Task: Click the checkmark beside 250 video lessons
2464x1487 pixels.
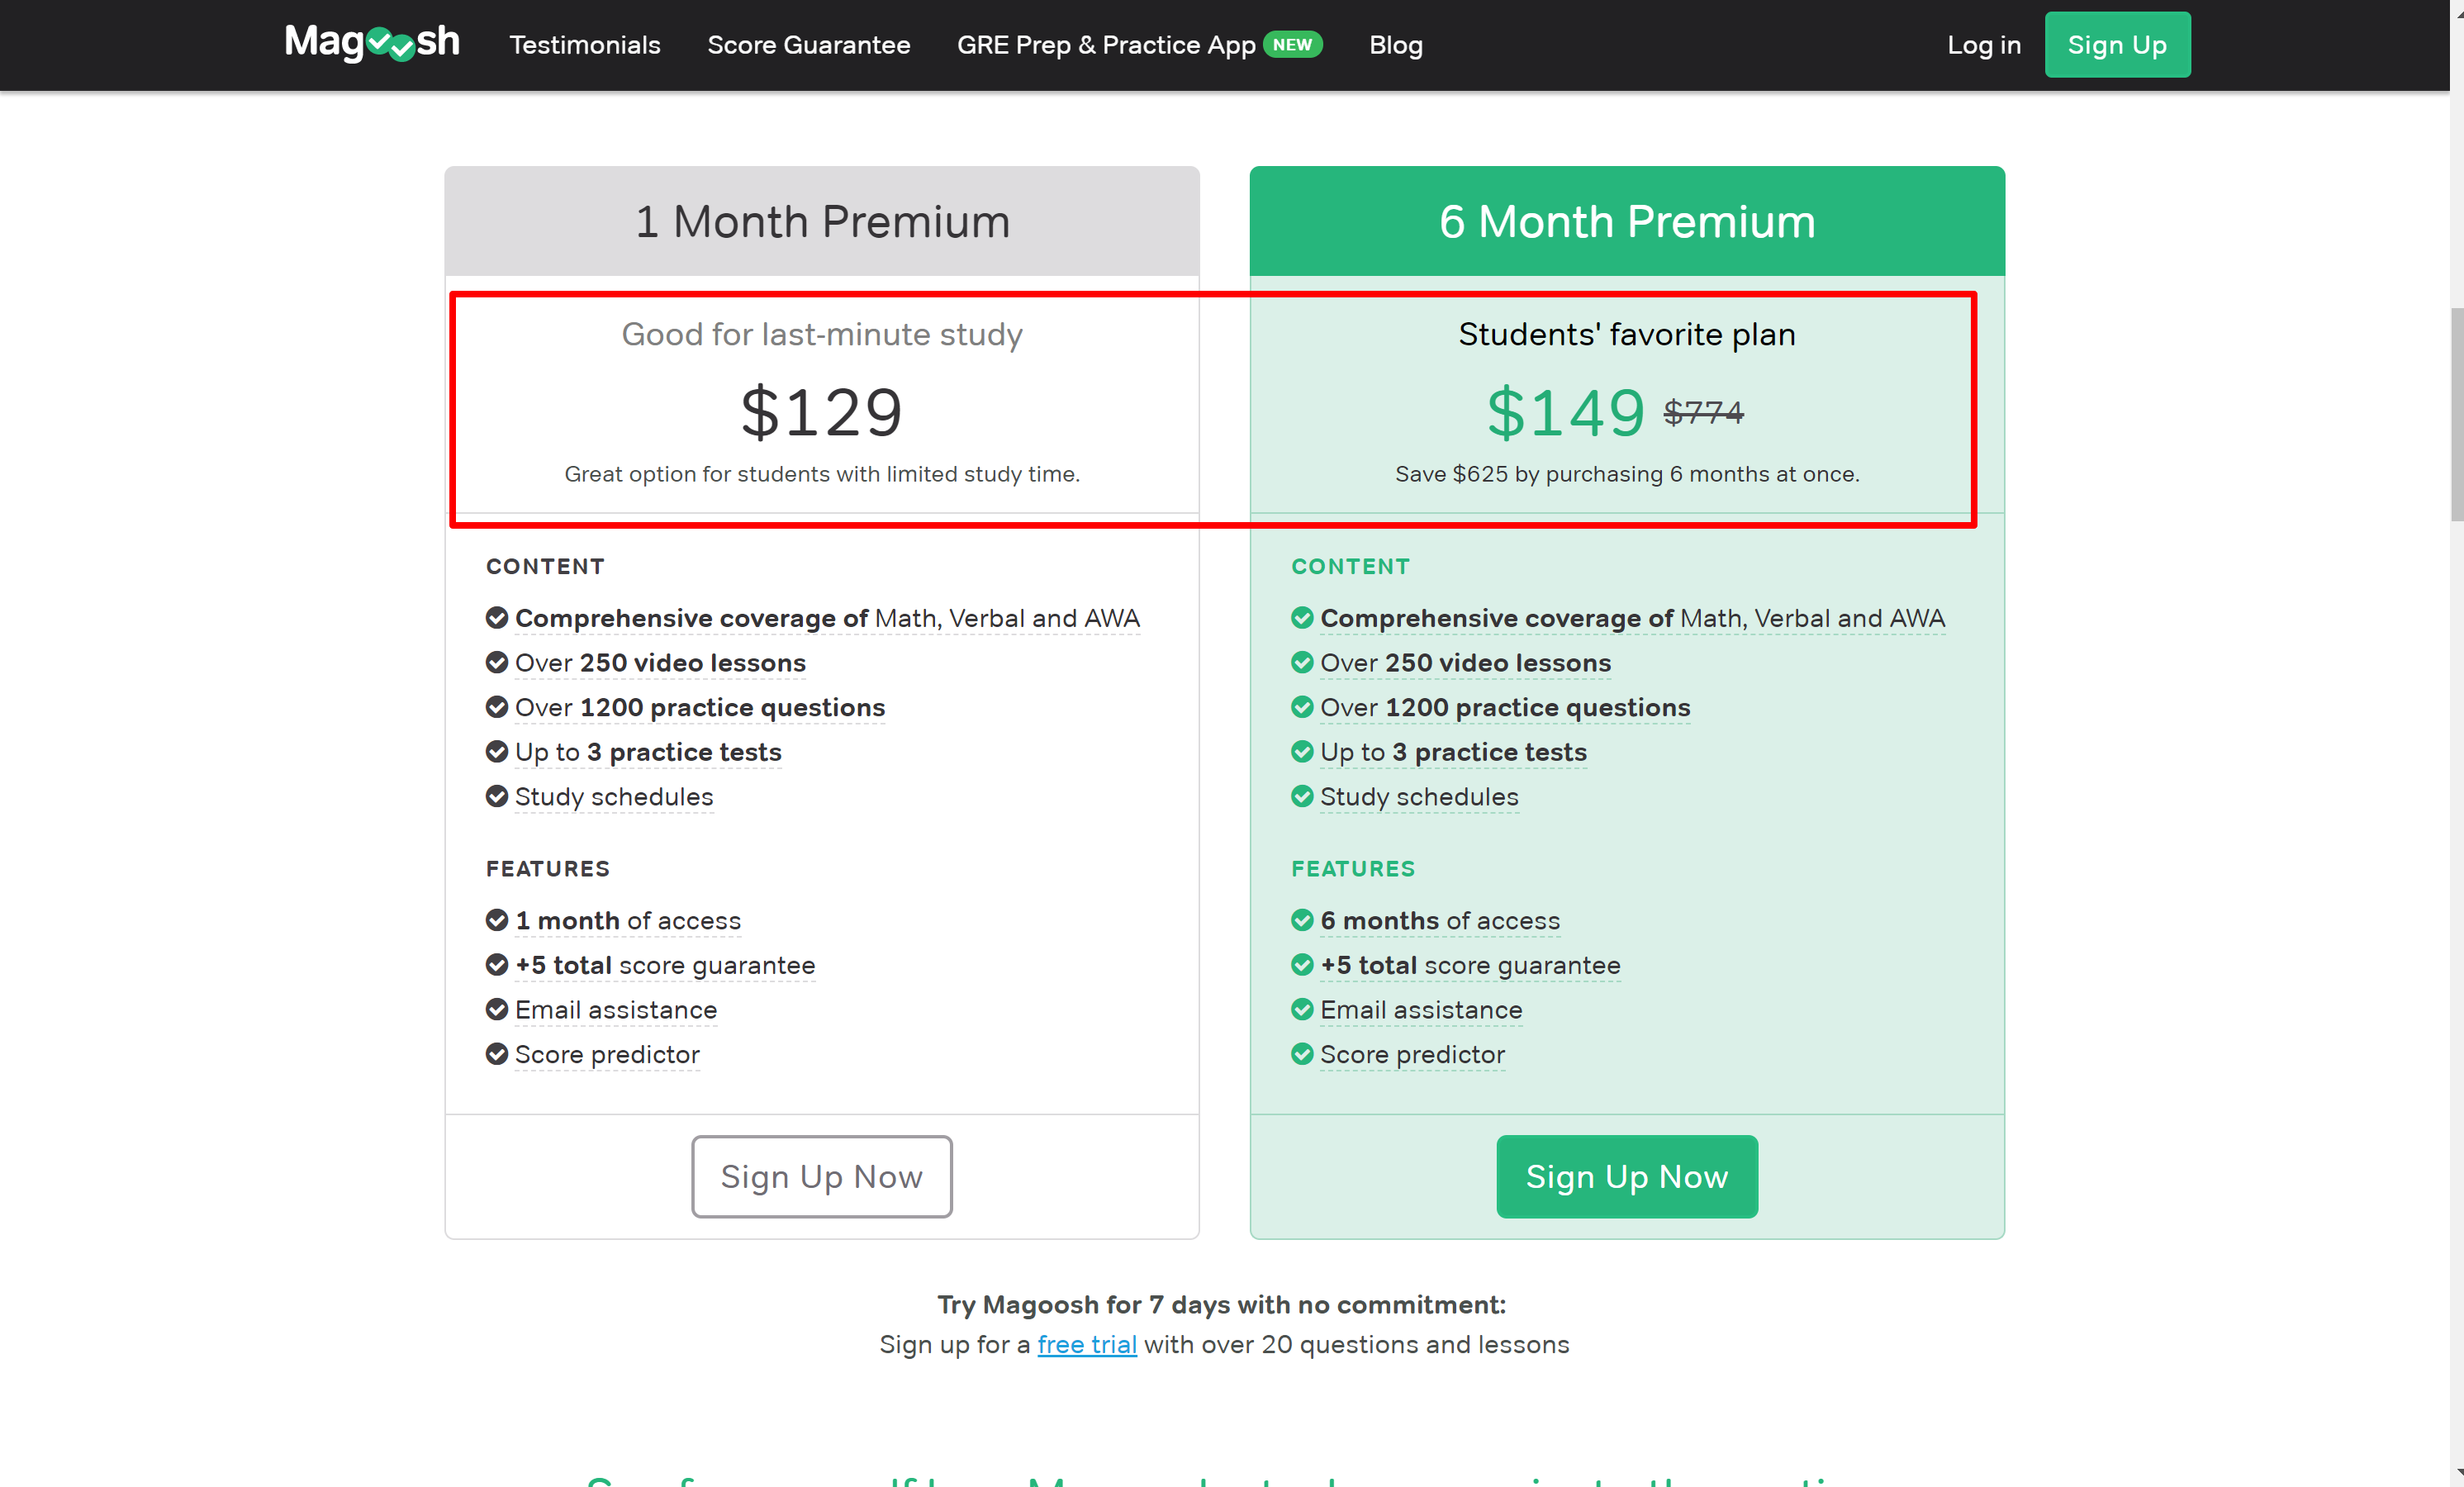Action: click(x=497, y=662)
